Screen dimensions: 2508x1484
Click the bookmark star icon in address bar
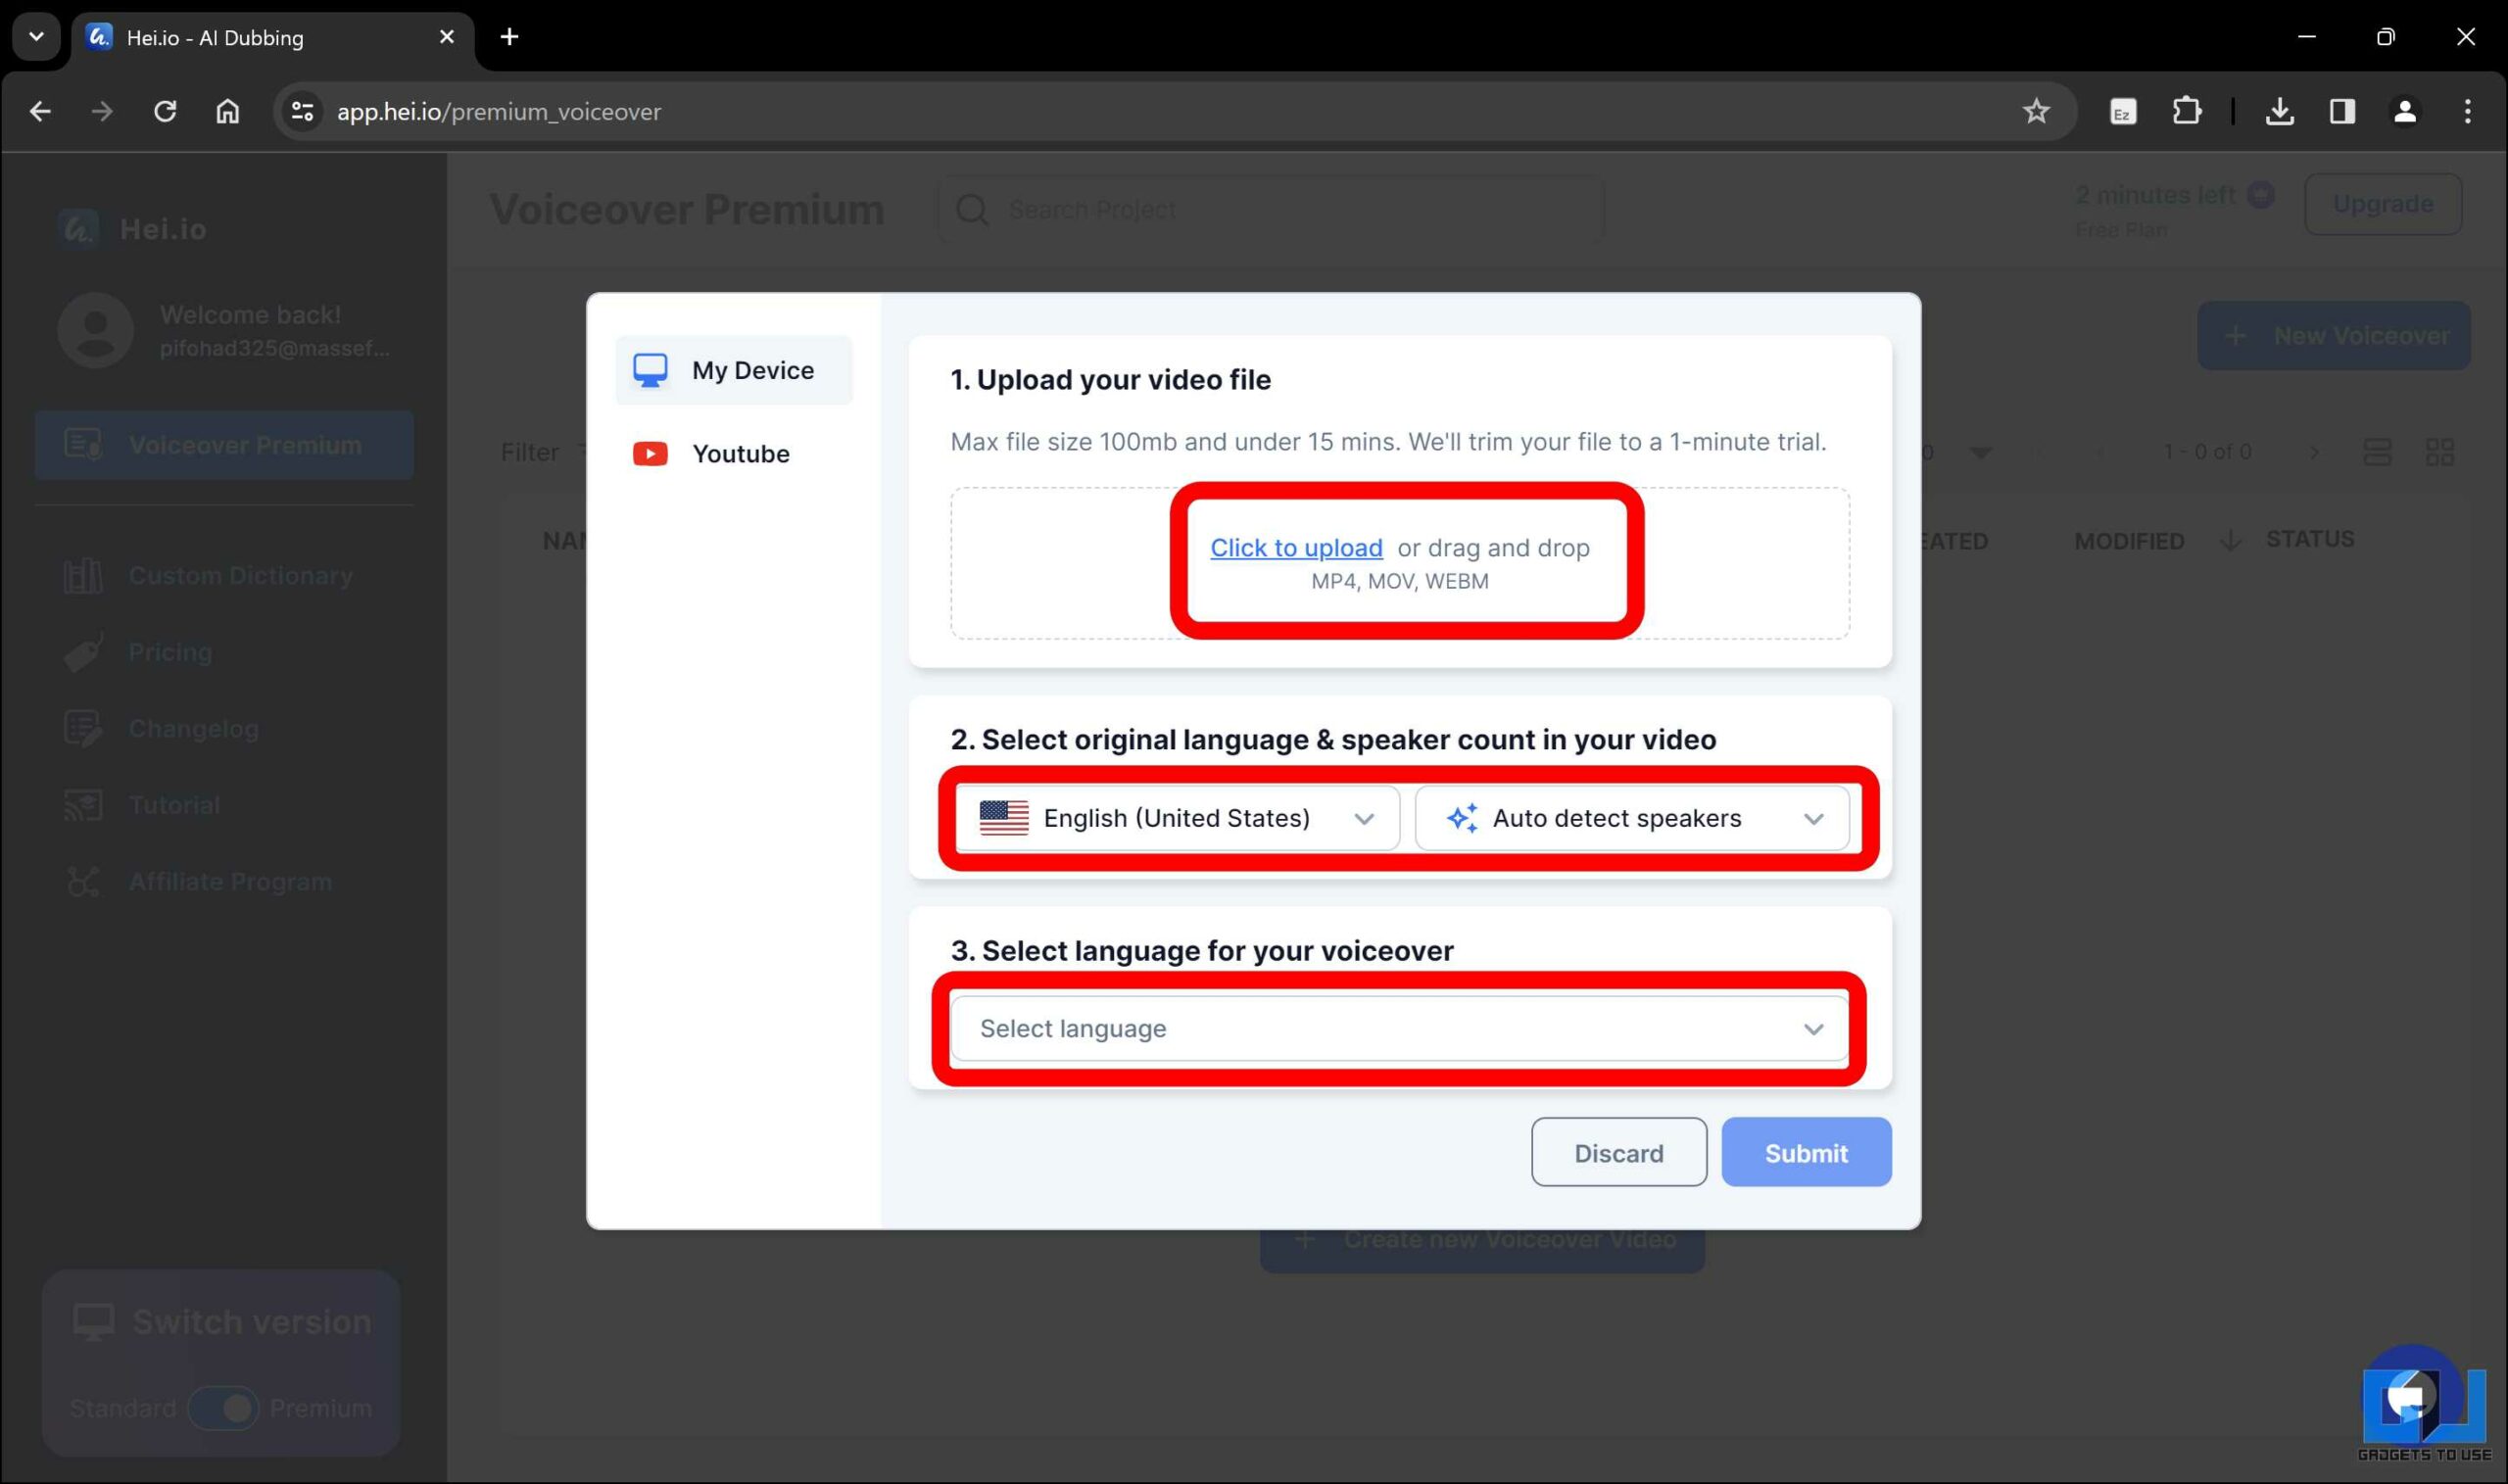point(2035,111)
